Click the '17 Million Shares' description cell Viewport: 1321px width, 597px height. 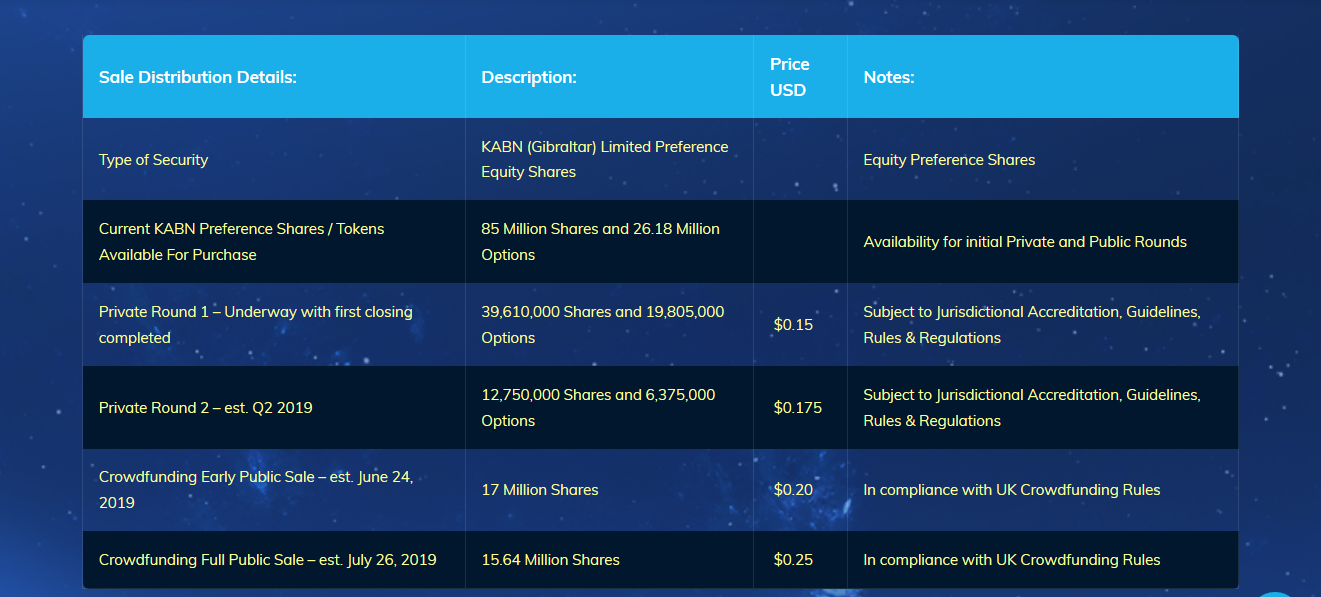540,490
